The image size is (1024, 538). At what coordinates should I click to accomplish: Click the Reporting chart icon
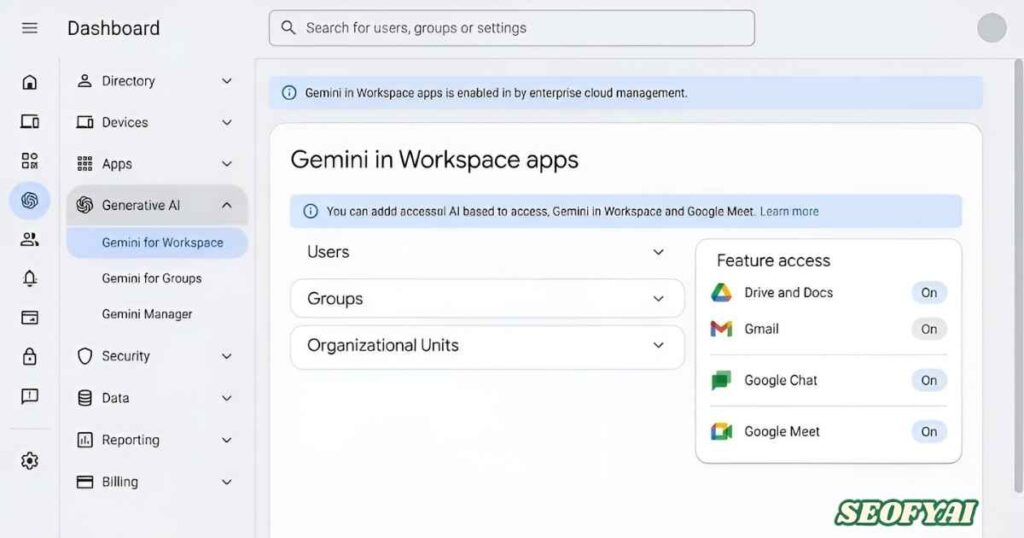pos(84,439)
